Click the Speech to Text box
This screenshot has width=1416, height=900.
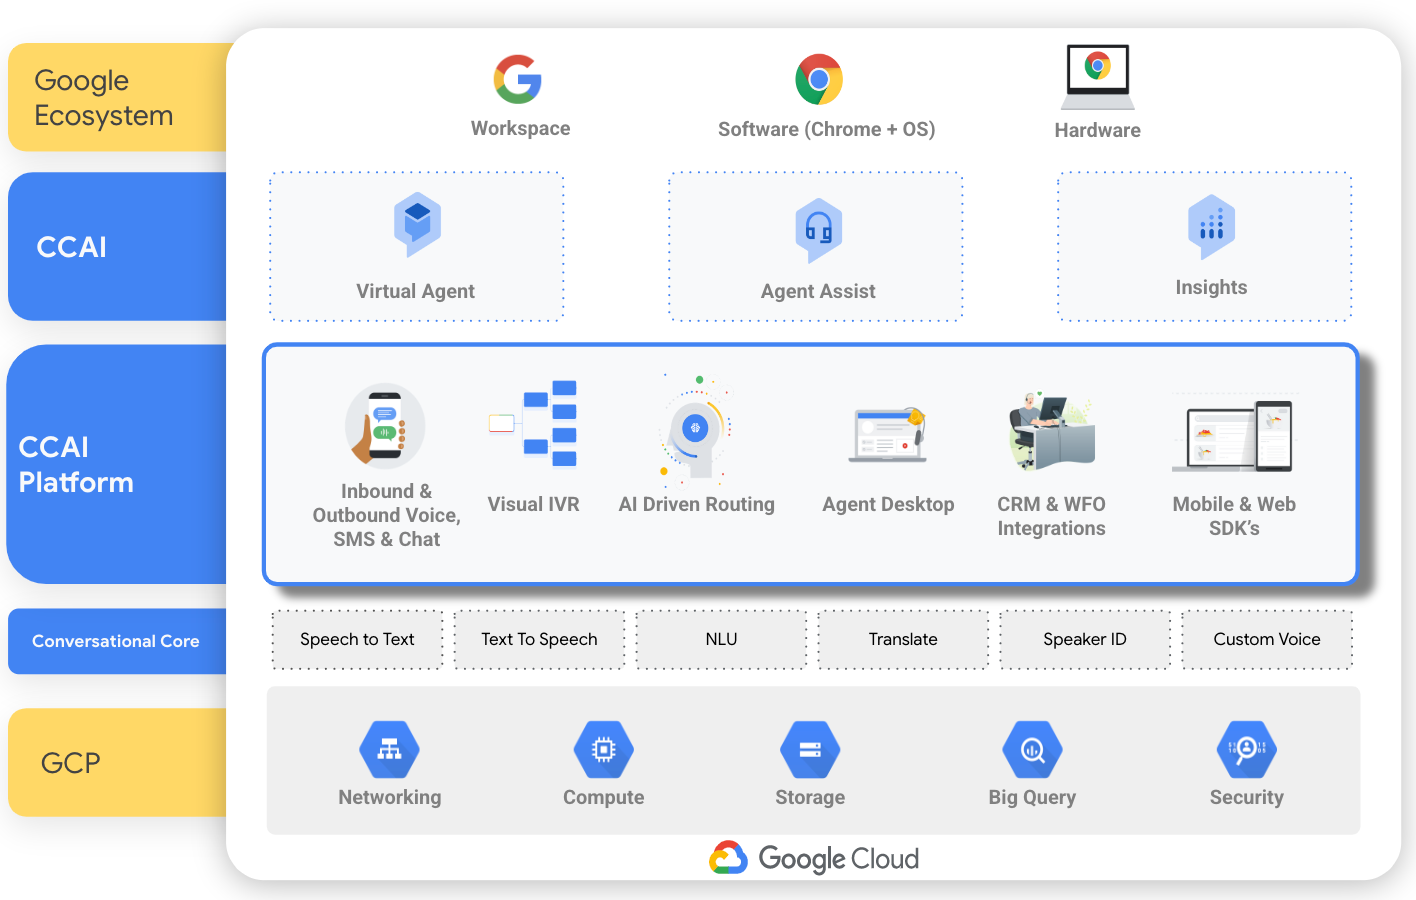pyautogui.click(x=357, y=639)
